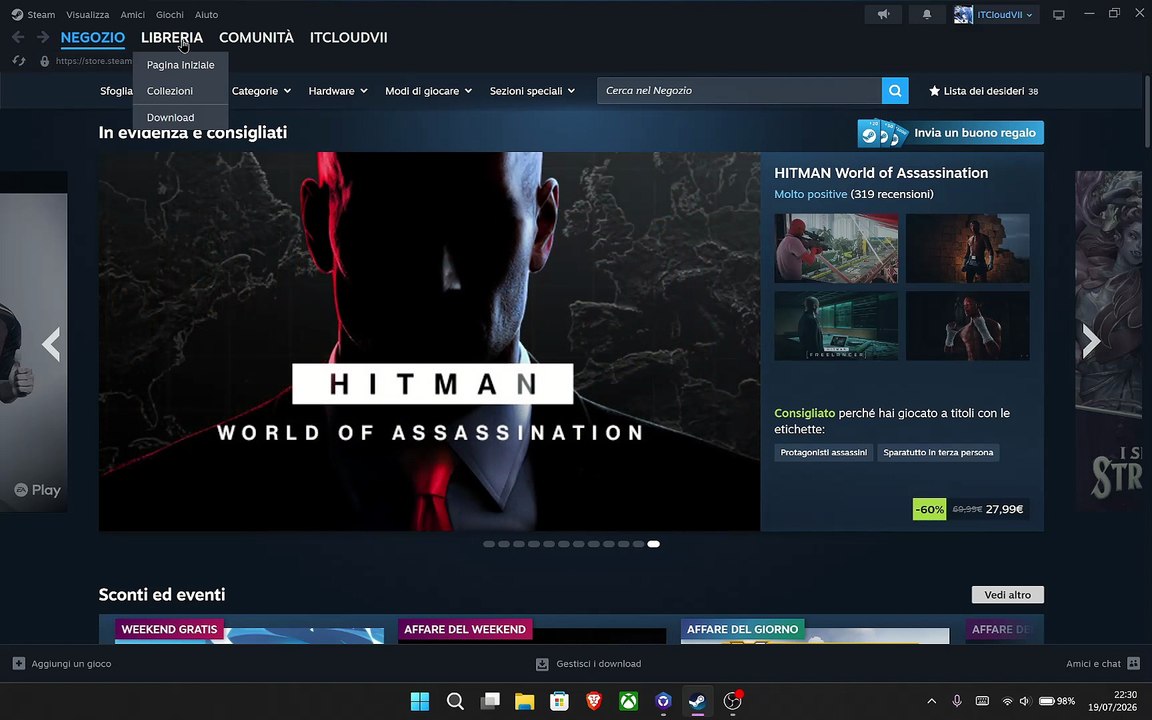Open the Amici menu
Screen dimensions: 1152x720
tap(132, 15)
